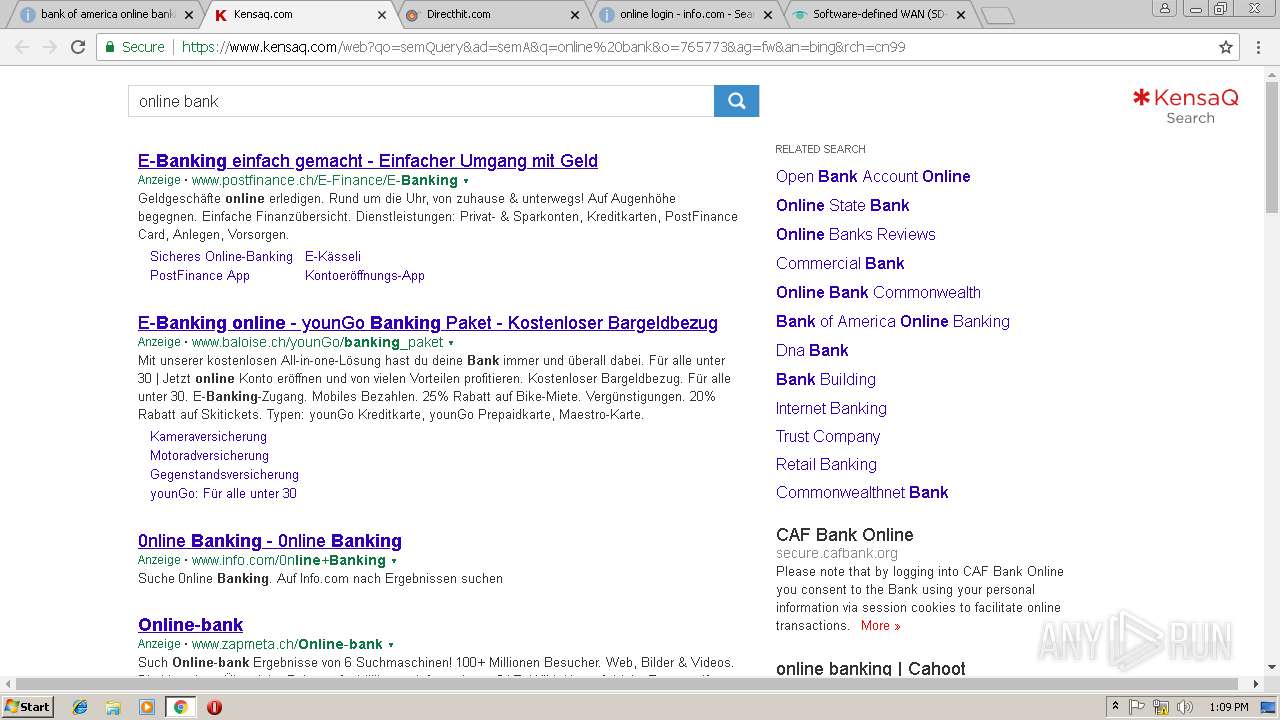Open 'Motoradversicherung' sitelink
1280x720 pixels.
[x=209, y=456]
